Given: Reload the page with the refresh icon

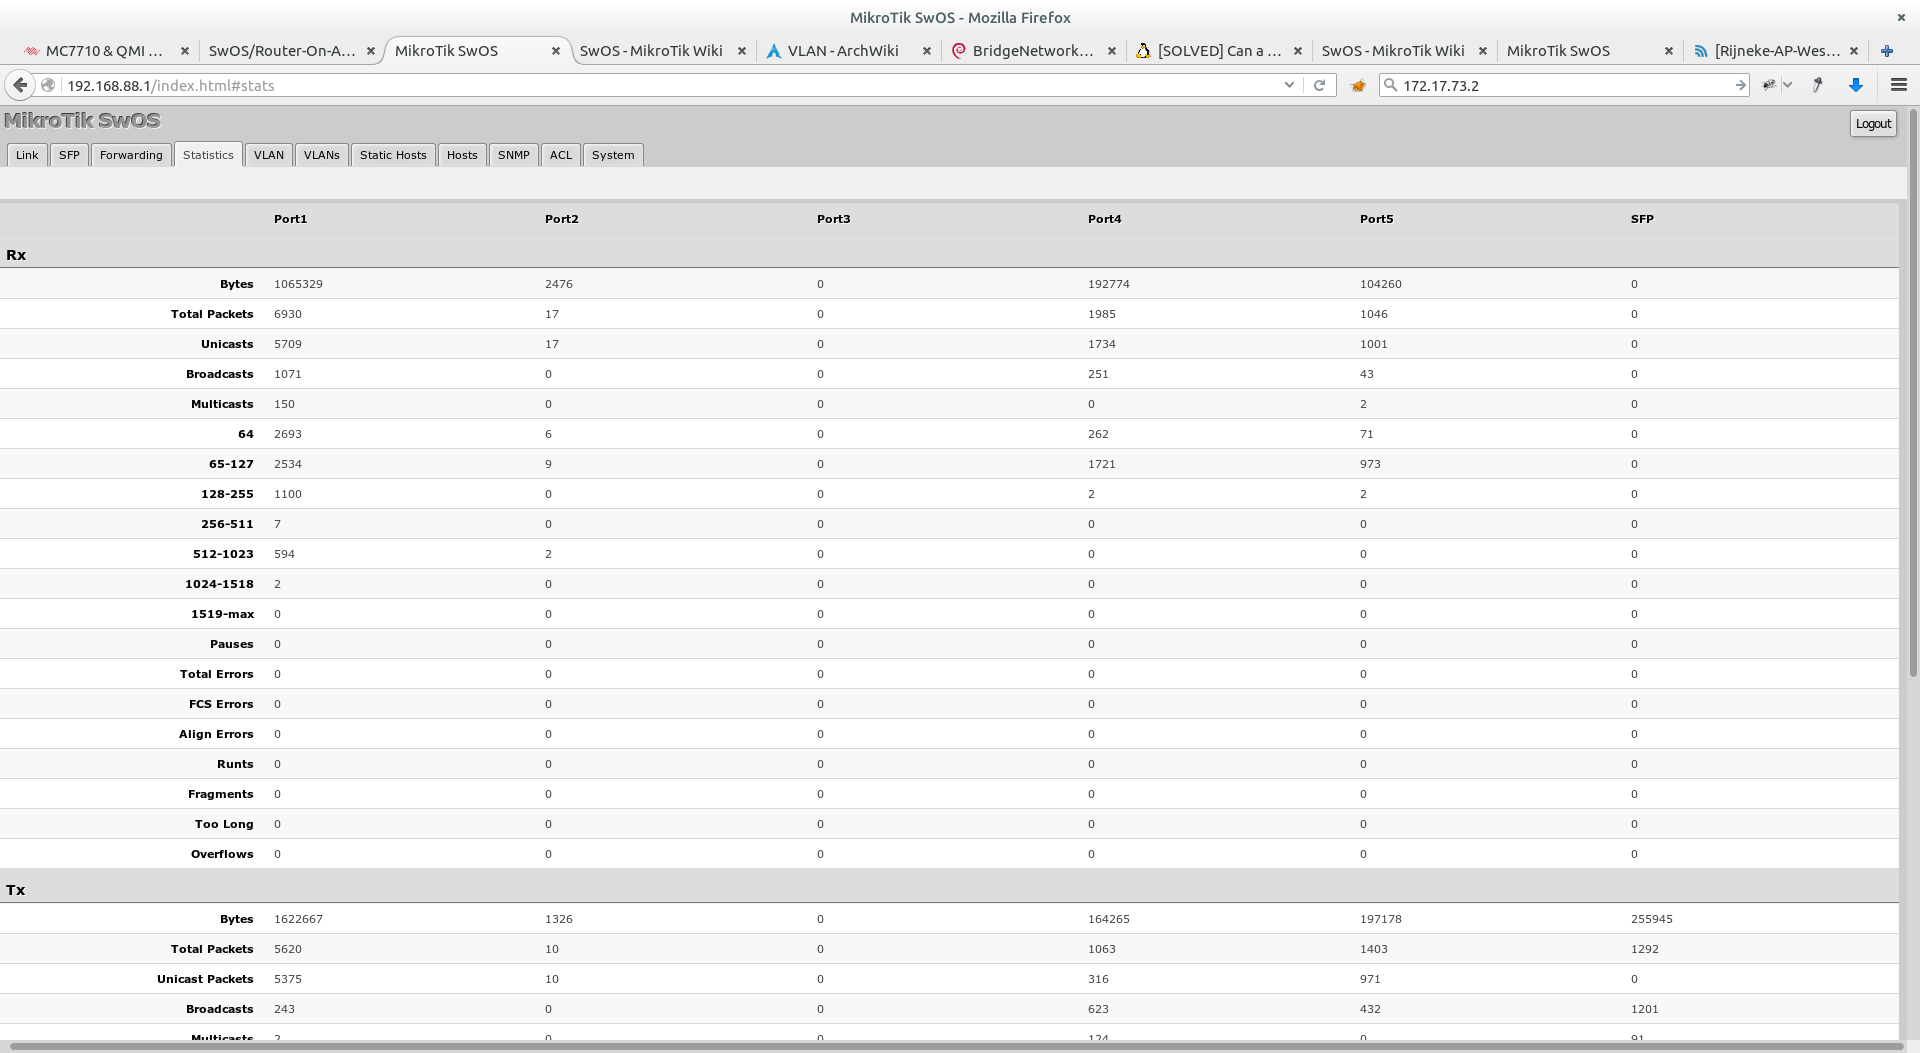Looking at the screenshot, I should pos(1319,85).
